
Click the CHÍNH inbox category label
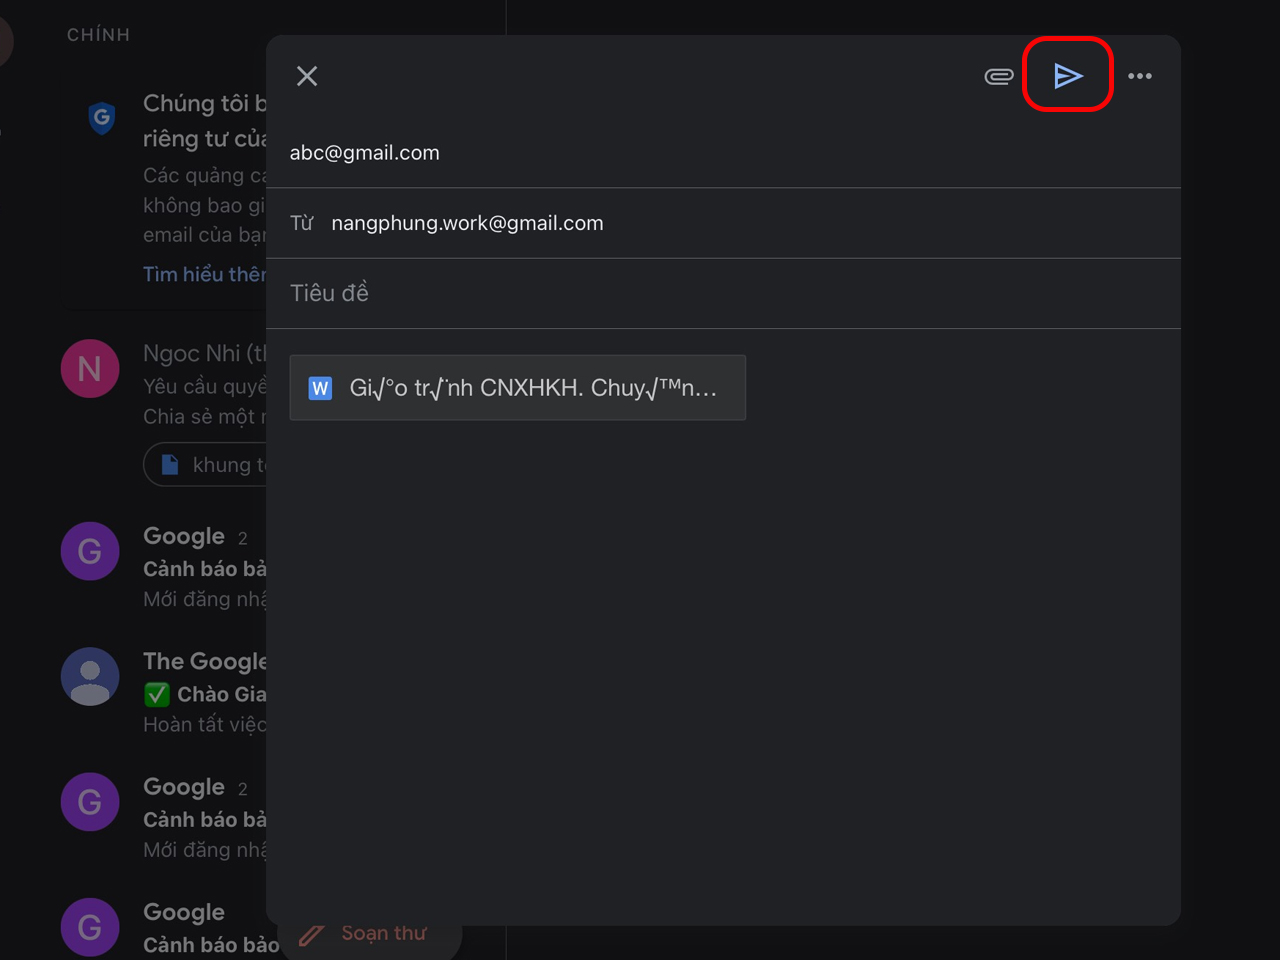(x=98, y=35)
